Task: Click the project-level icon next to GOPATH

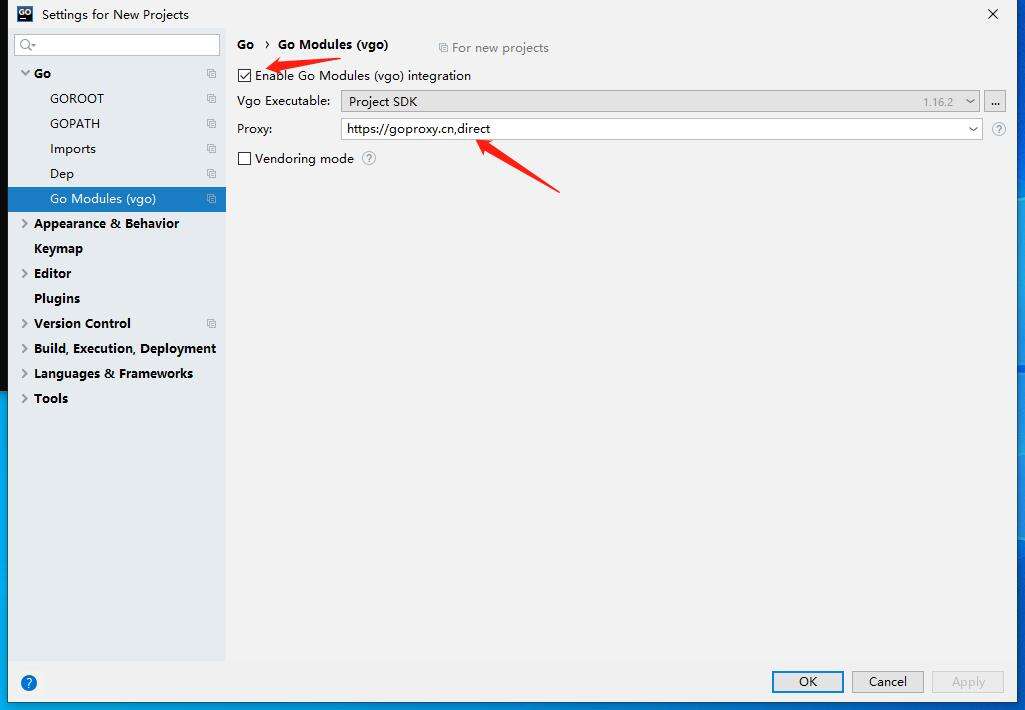Action: pos(211,124)
